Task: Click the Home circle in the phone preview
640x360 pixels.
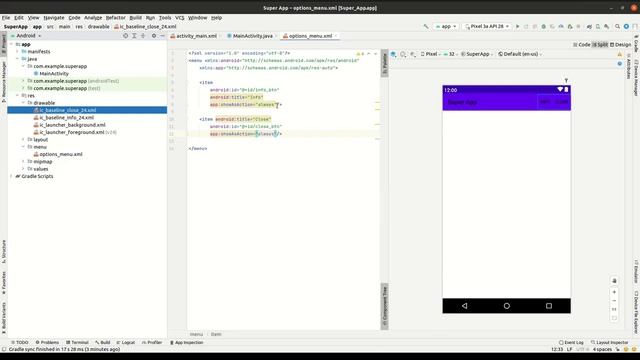Action: click(x=507, y=306)
